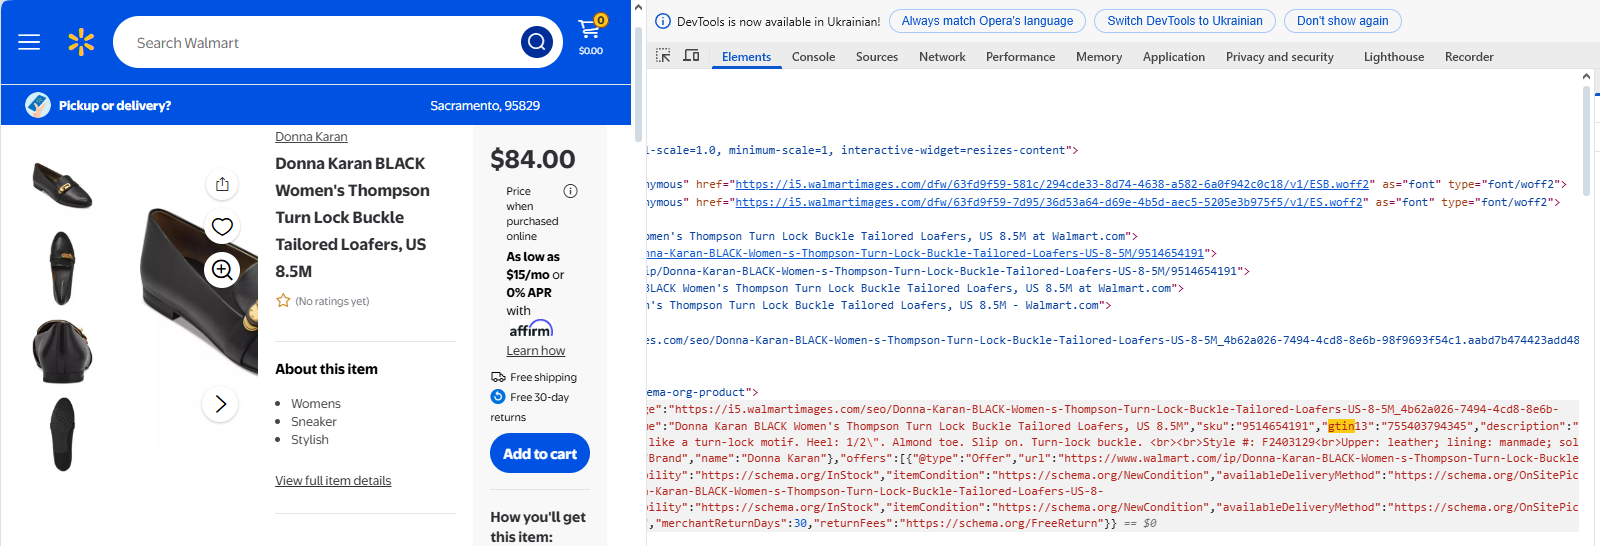This screenshot has width=1600, height=546.
Task: Open the ES.woff2 font URL link
Action: coord(1049,202)
